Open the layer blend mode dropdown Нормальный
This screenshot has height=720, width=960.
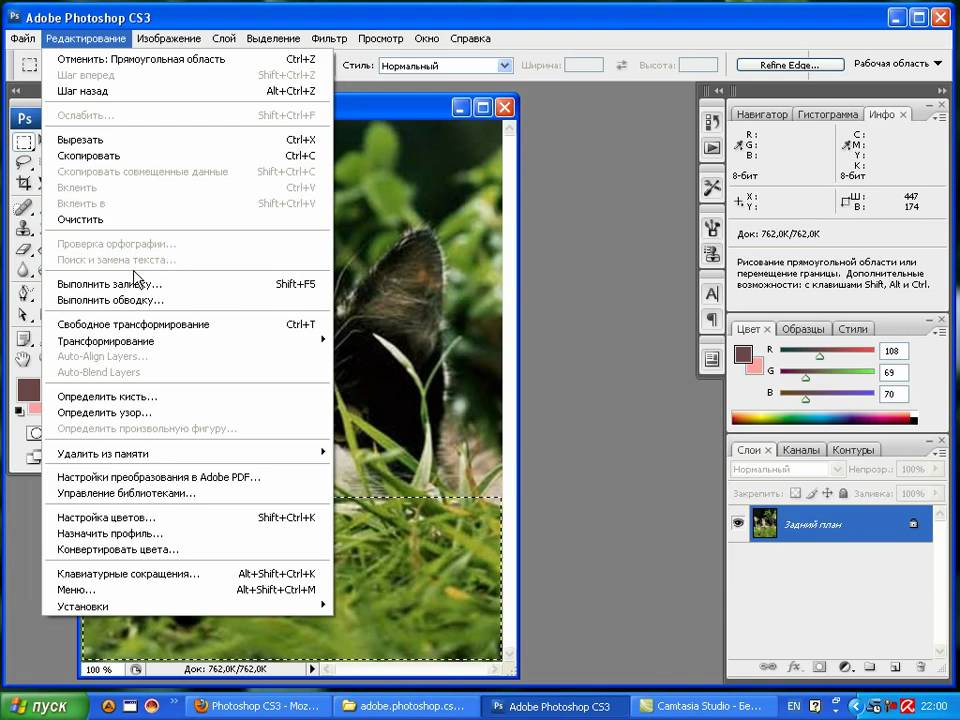(x=788, y=470)
